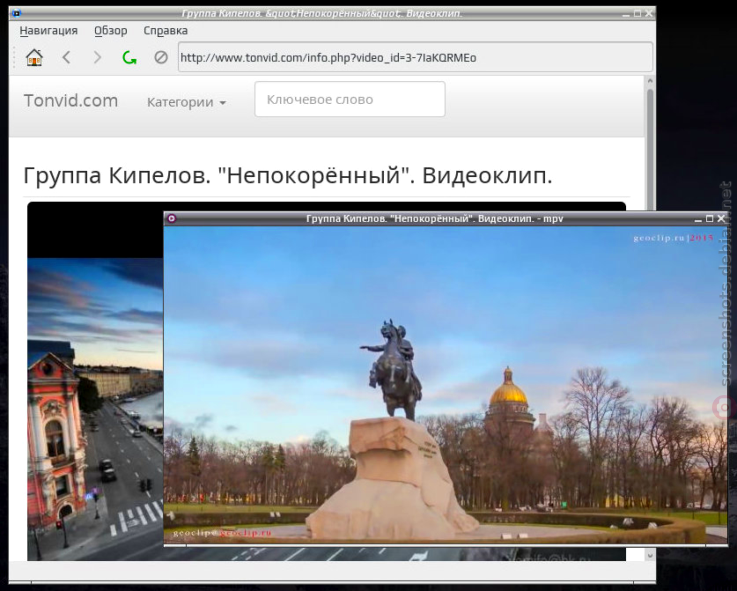Open the Обзор menu
737x591 pixels.
point(110,31)
